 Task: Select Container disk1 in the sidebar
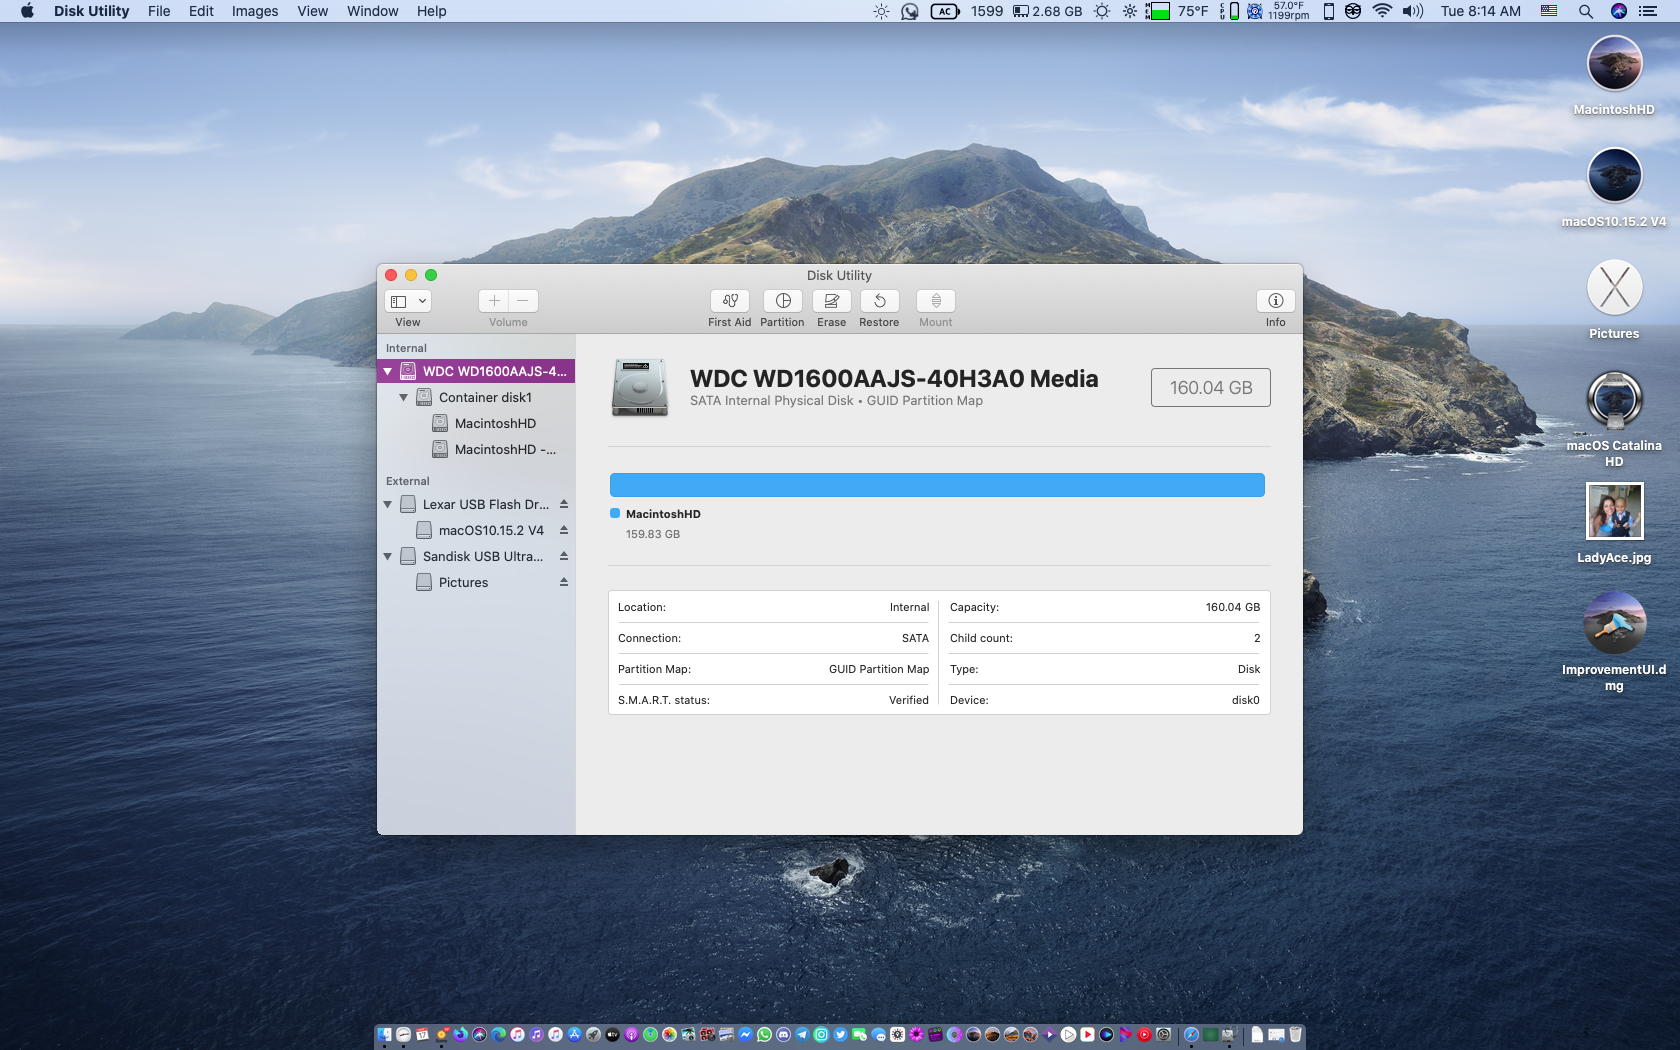(476, 397)
